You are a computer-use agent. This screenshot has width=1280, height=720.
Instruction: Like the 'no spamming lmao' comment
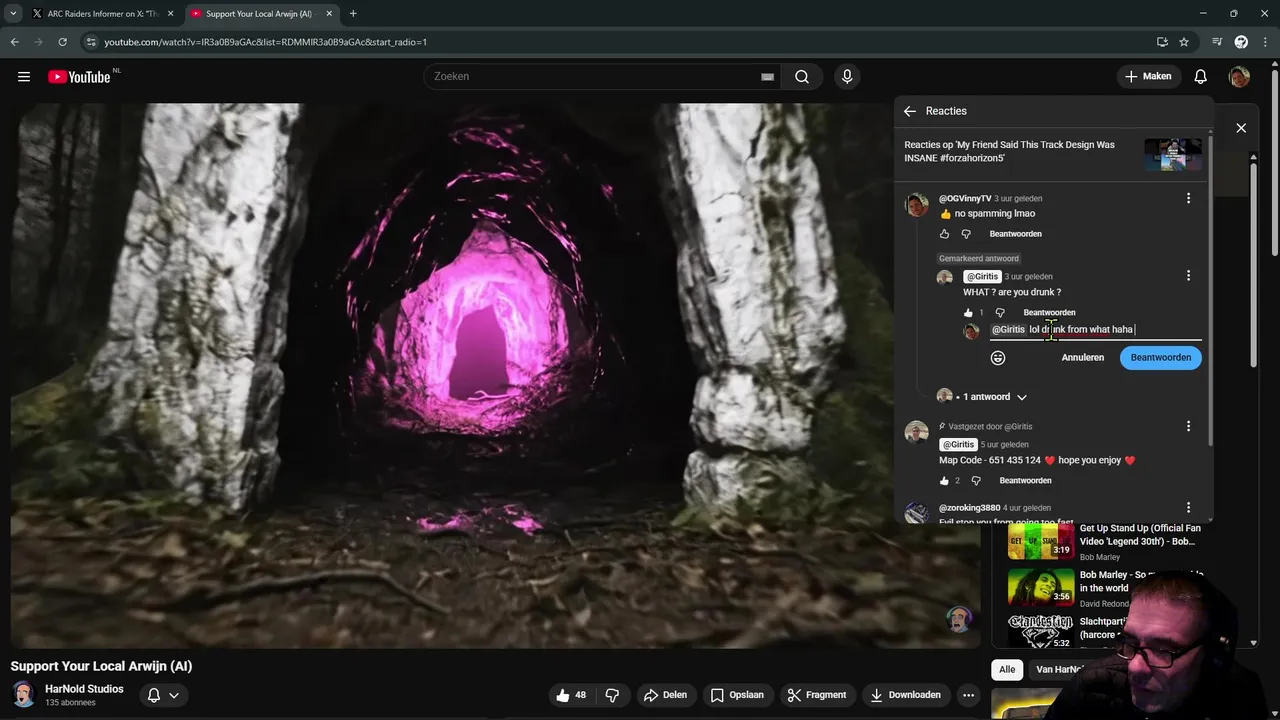click(x=944, y=234)
